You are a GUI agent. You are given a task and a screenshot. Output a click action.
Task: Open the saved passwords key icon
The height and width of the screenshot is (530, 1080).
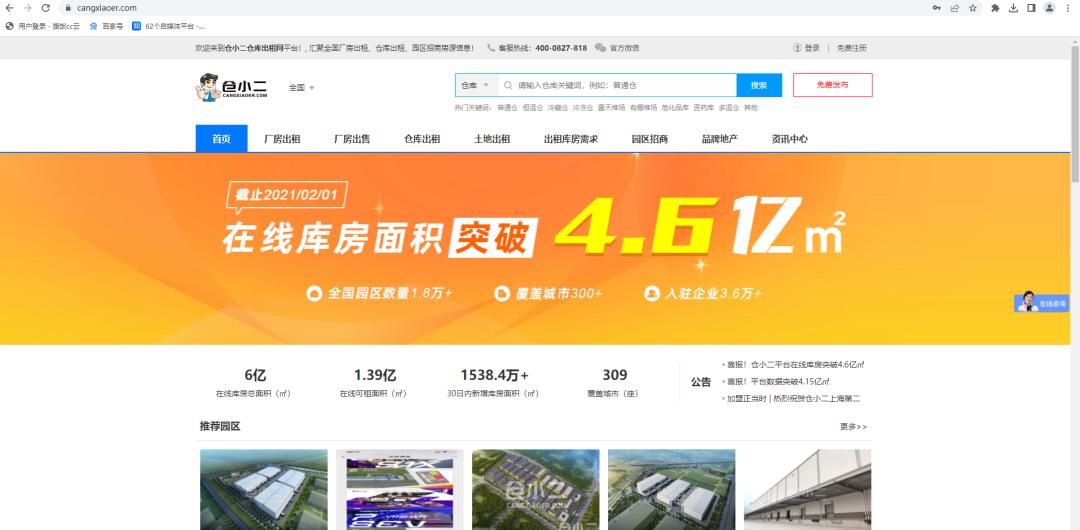[937, 8]
